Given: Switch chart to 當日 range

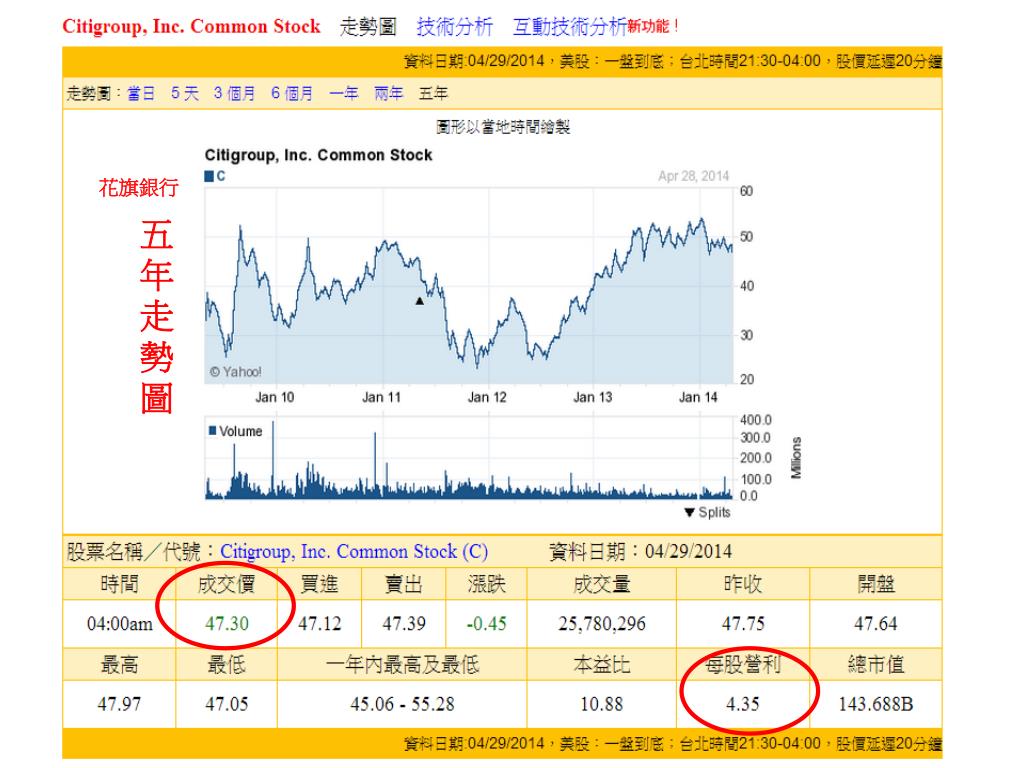Looking at the screenshot, I should pos(141,93).
